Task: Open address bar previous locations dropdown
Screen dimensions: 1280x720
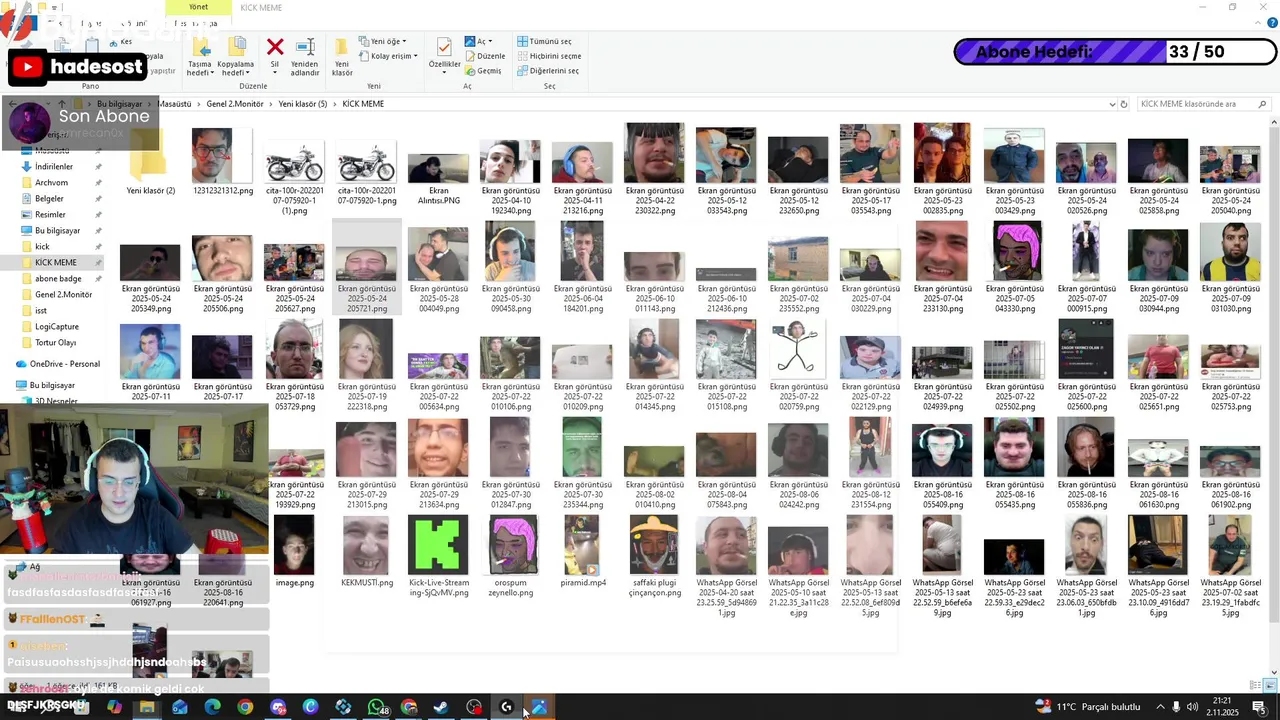Action: coord(1112,104)
